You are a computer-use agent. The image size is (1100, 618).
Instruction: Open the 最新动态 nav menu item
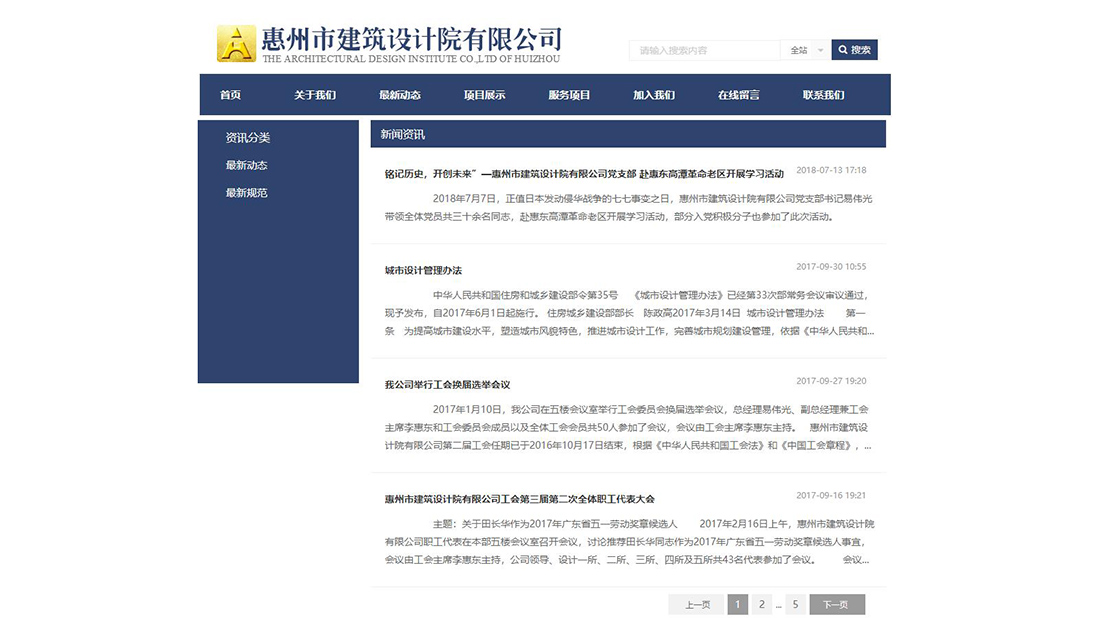click(x=400, y=95)
